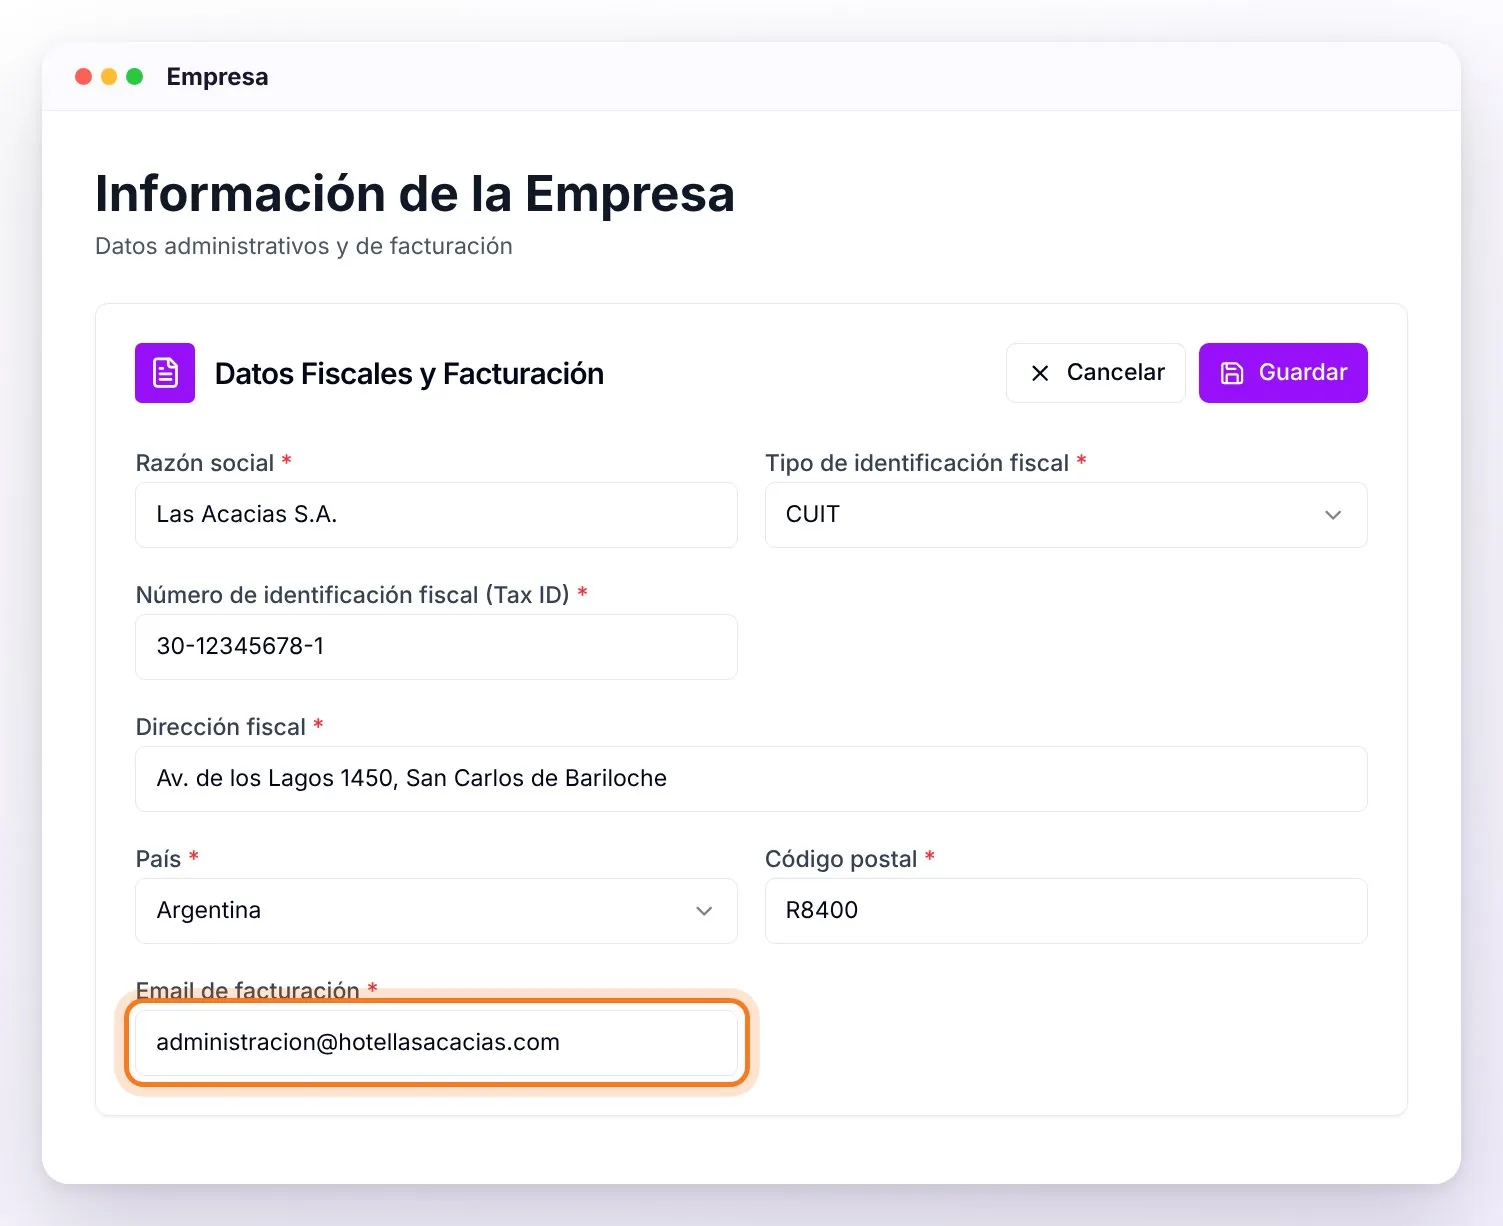Maximize the window using the green button
The image size is (1503, 1226).
(x=135, y=77)
